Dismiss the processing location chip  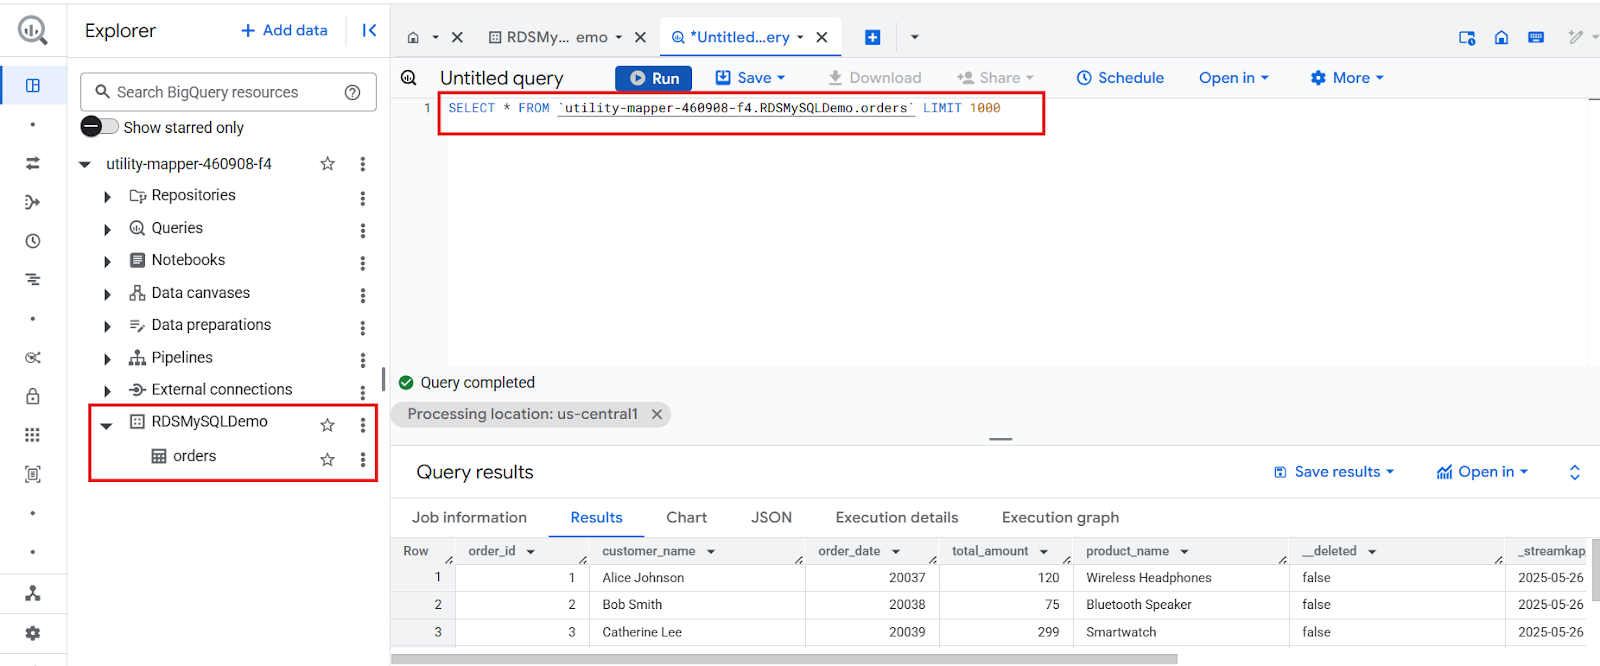click(657, 414)
